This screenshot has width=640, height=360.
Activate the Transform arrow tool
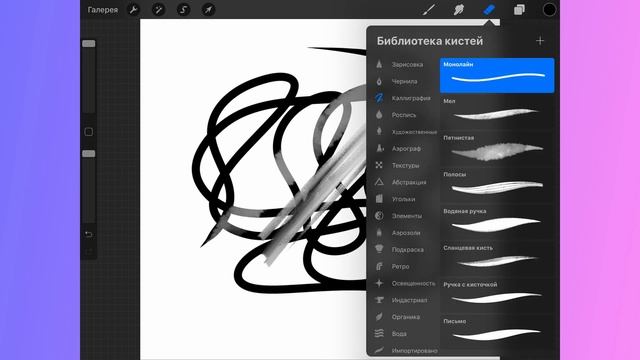(x=208, y=10)
